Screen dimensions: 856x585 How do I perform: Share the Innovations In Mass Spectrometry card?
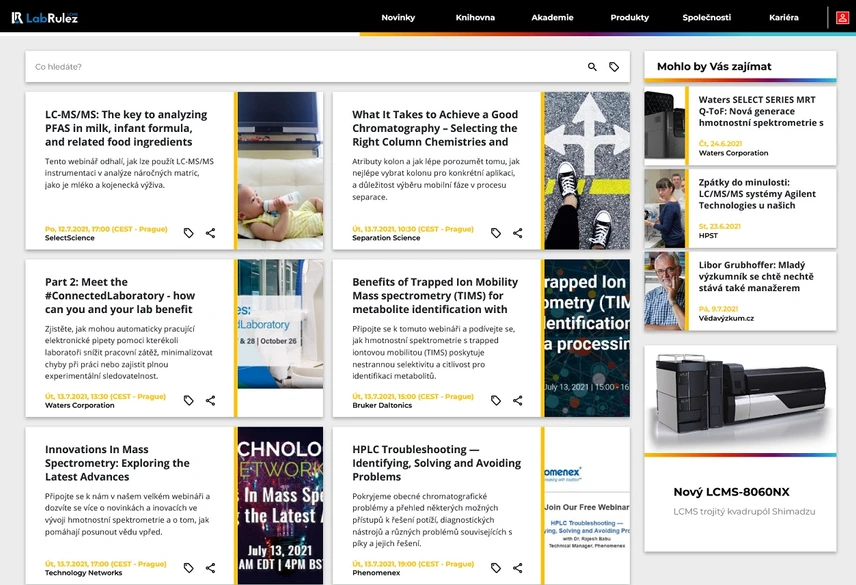210,568
